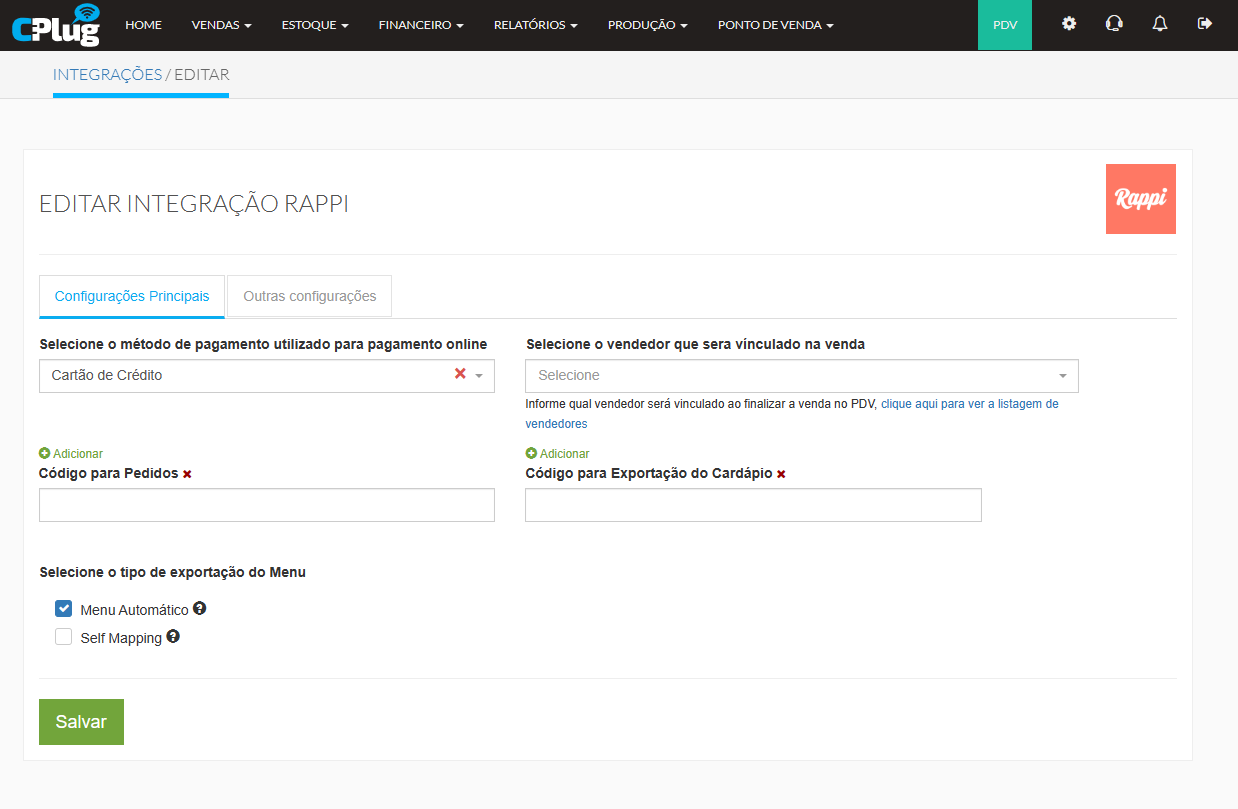Click red x beside Código para Pedidos

click(x=187, y=474)
